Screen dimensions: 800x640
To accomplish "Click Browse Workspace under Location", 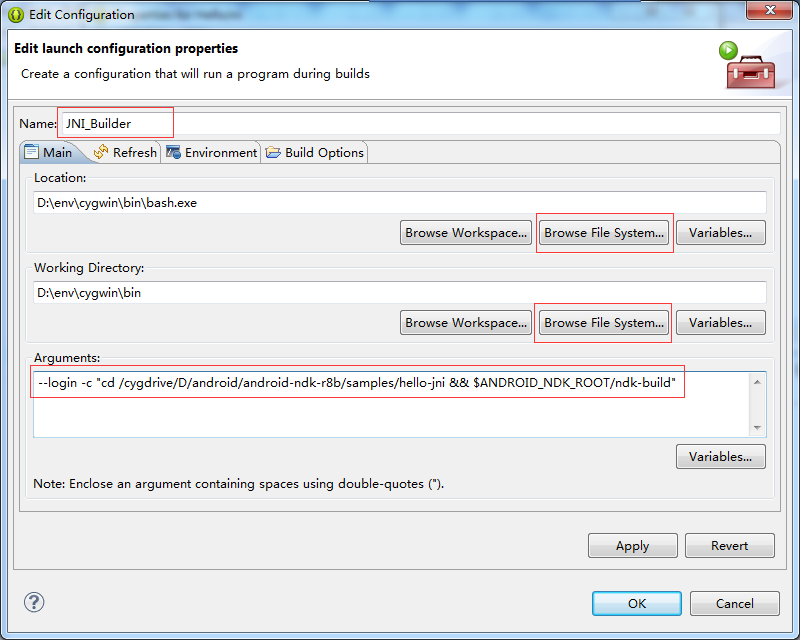I will tap(466, 233).
